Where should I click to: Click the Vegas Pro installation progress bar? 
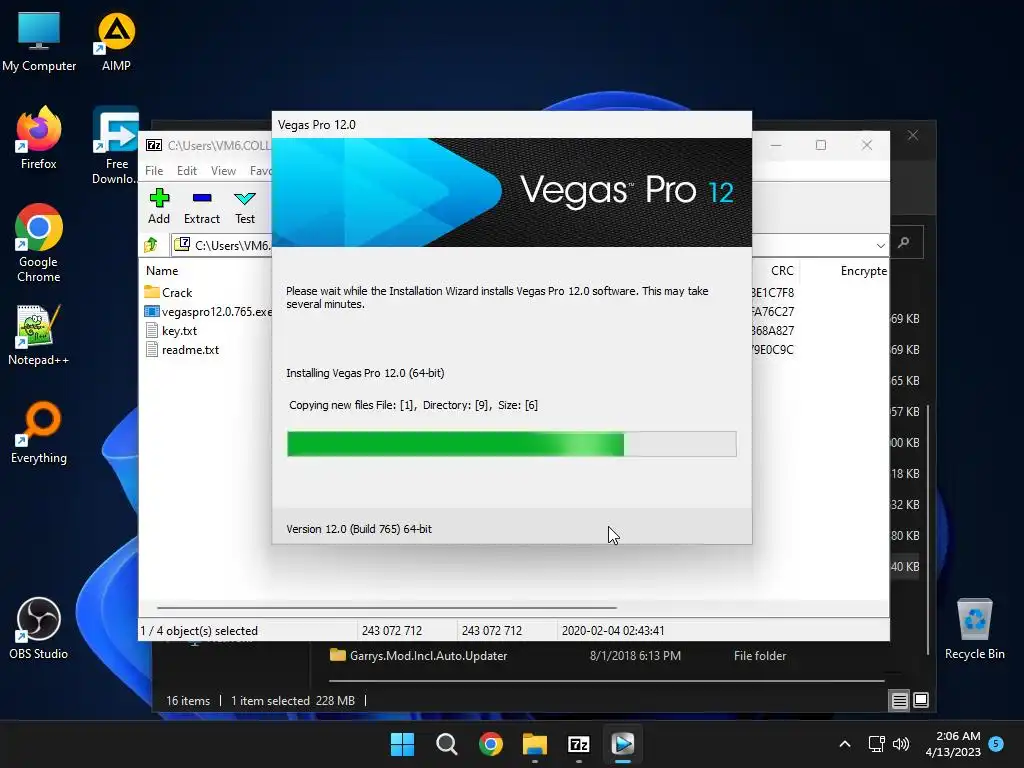tap(511, 444)
